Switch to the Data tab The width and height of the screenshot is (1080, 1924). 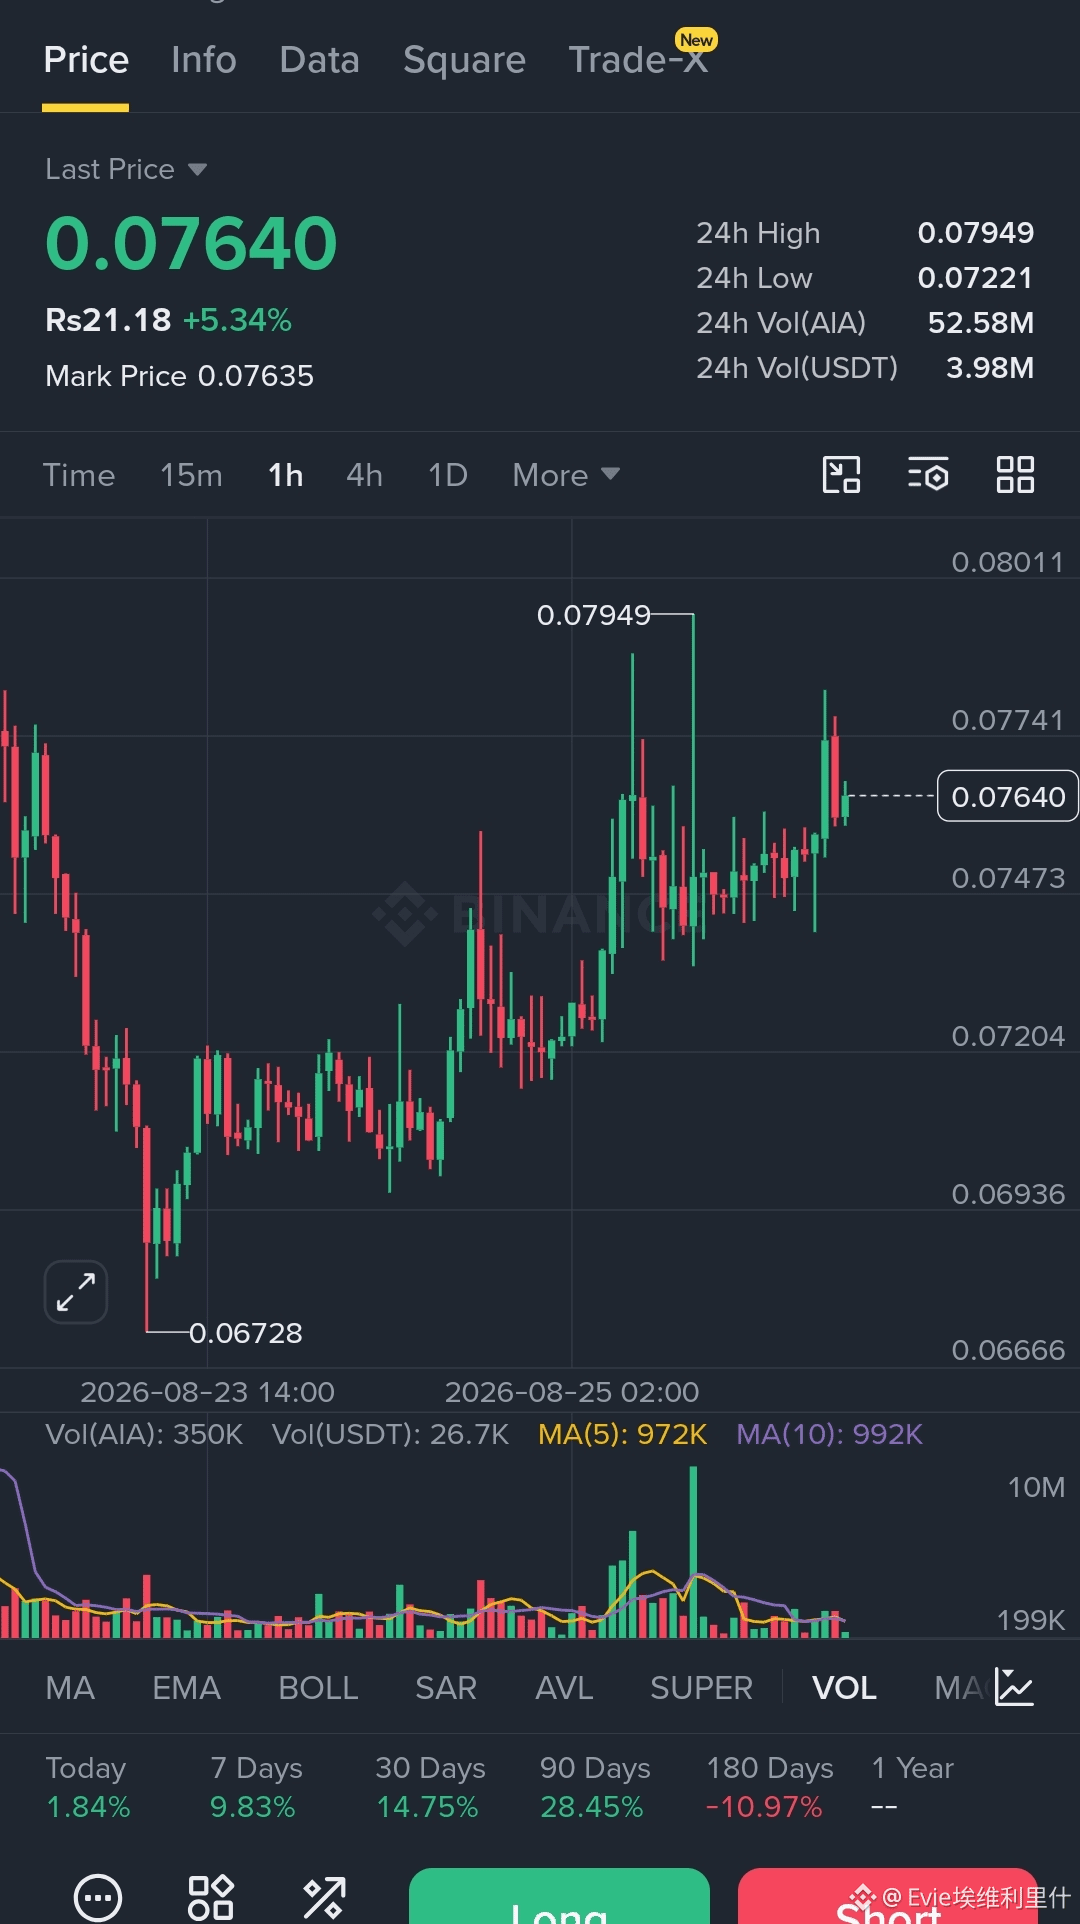(x=320, y=60)
